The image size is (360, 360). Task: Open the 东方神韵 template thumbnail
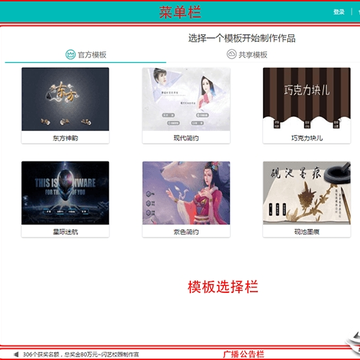[65, 99]
